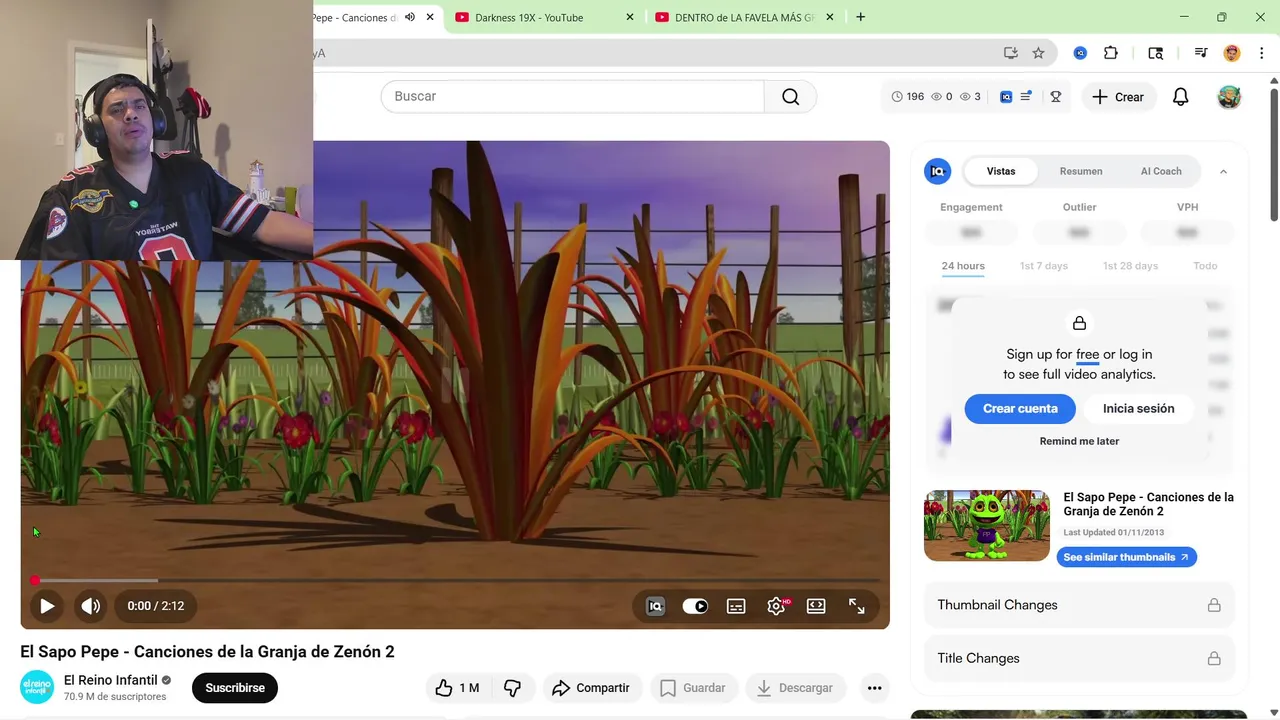This screenshot has height=720, width=1280.
Task: Subscribe with the Suscribirse button
Action: click(x=235, y=688)
